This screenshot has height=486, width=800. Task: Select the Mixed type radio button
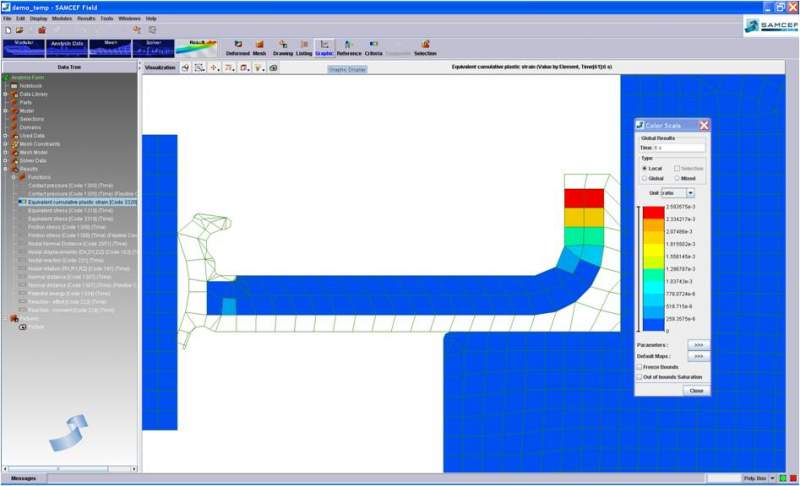click(677, 178)
